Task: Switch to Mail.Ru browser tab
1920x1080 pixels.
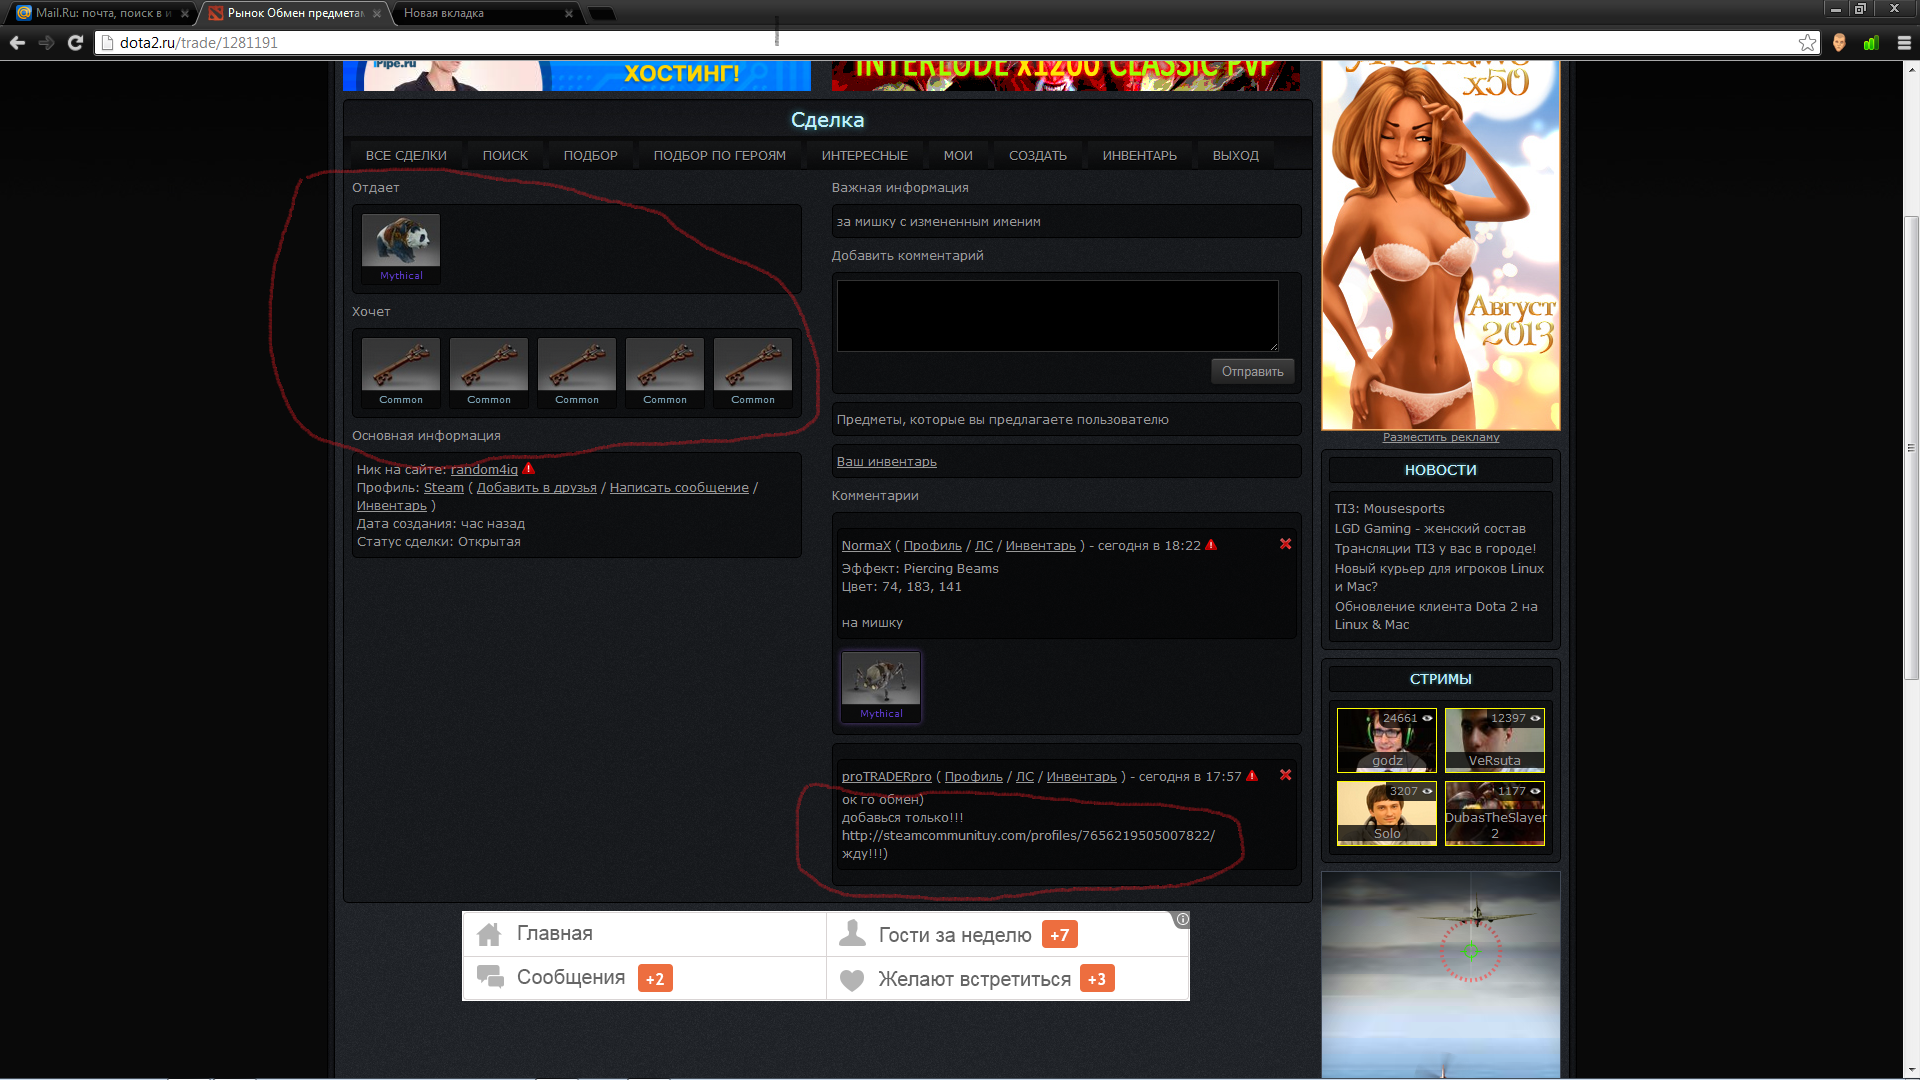Action: tap(102, 13)
